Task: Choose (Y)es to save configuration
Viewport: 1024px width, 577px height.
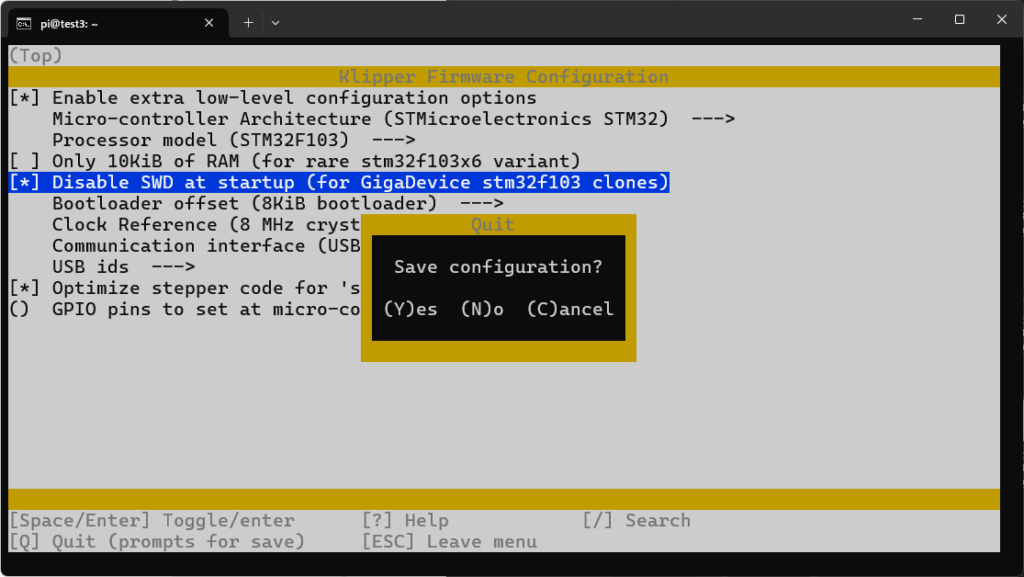Action: tap(410, 309)
